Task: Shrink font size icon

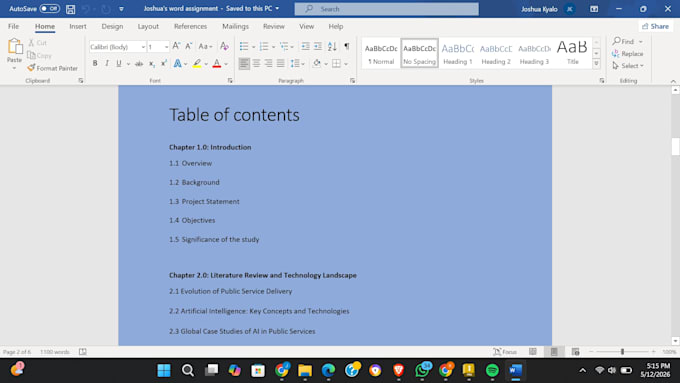Action: click(189, 46)
